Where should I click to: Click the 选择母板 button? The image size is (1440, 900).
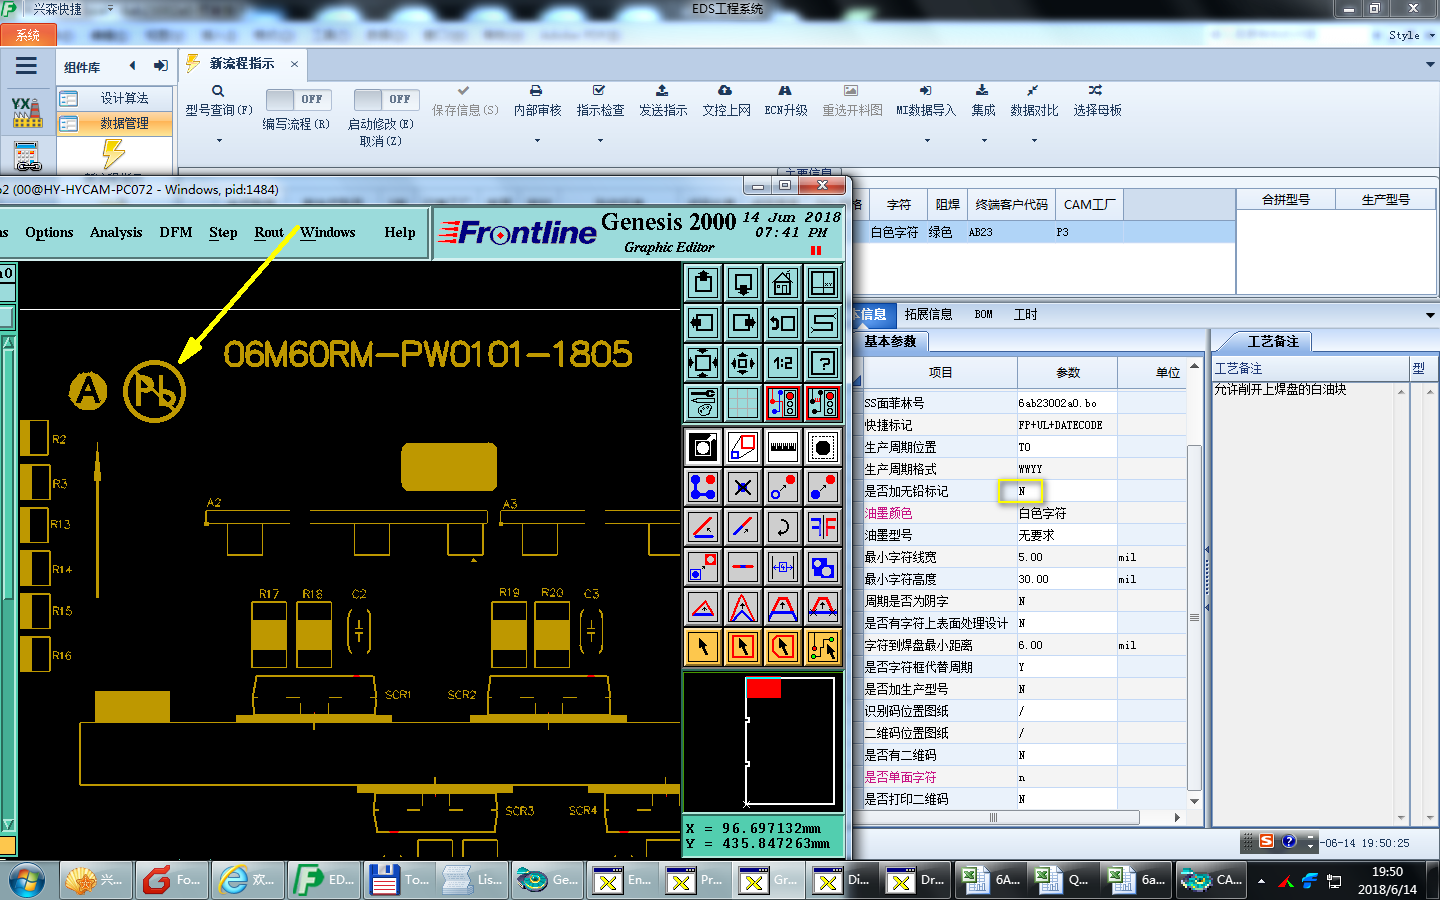pyautogui.click(x=1097, y=101)
